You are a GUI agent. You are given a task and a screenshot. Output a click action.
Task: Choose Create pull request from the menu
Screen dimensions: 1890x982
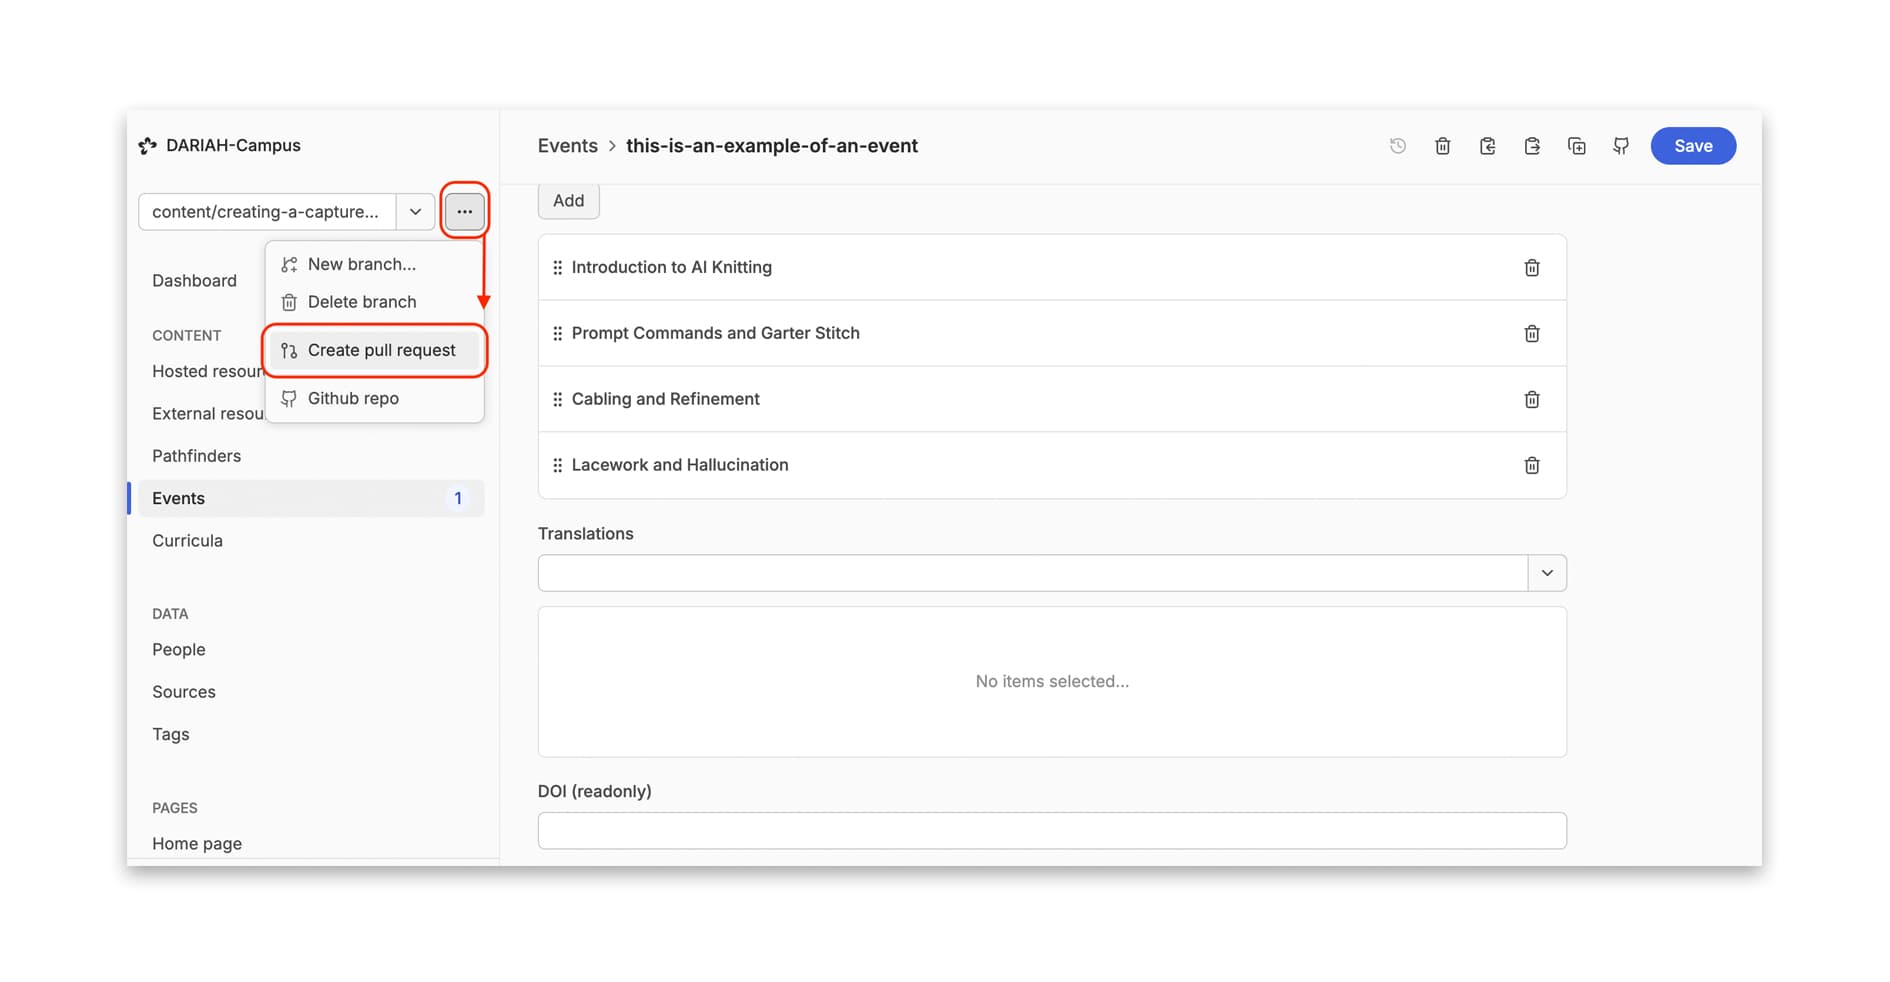pos(380,350)
